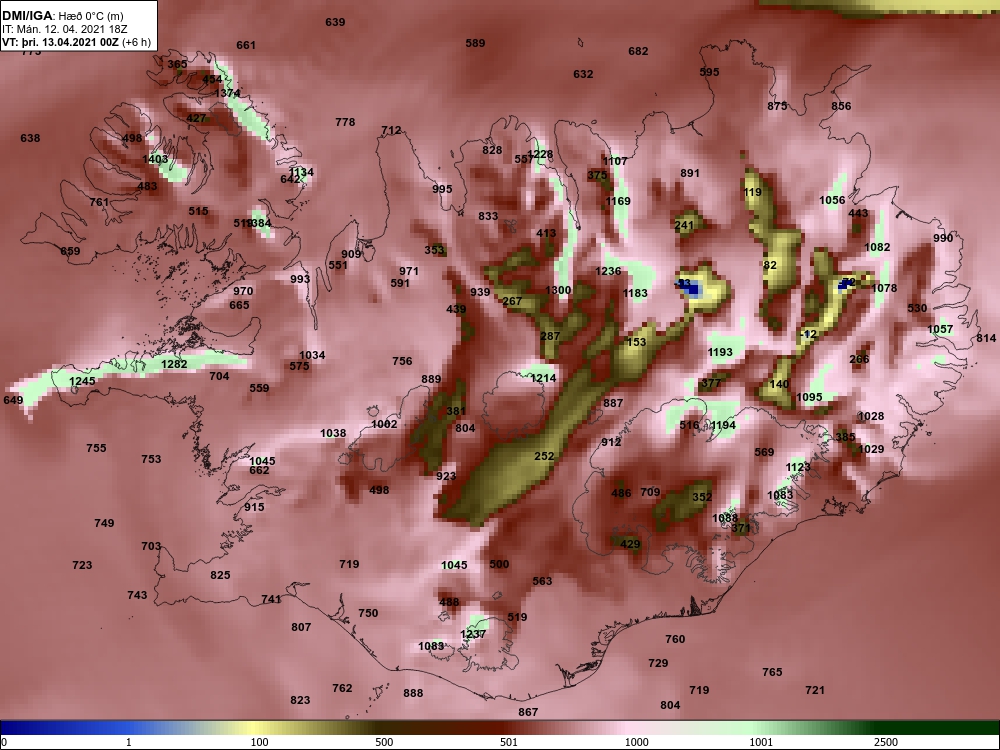The width and height of the screenshot is (1000, 750).
Task: Click the 1000 label on the color scale
Action: (636, 742)
